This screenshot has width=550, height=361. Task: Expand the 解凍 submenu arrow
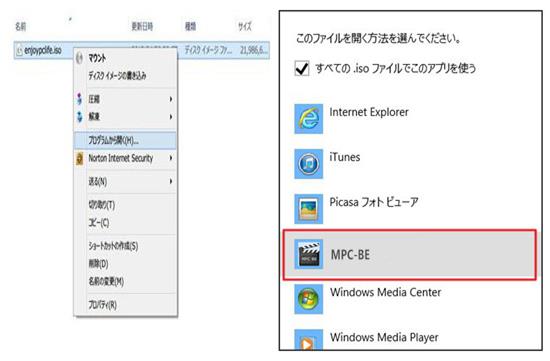pos(171,116)
